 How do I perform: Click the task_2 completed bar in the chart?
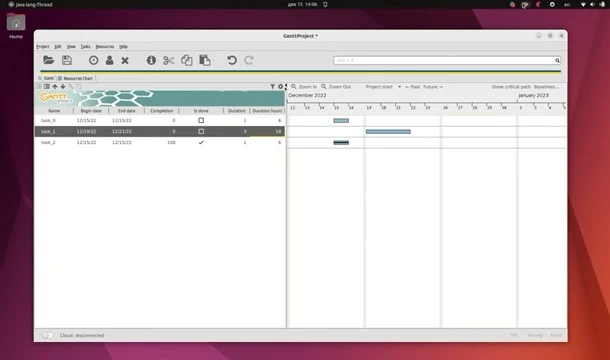(x=341, y=142)
